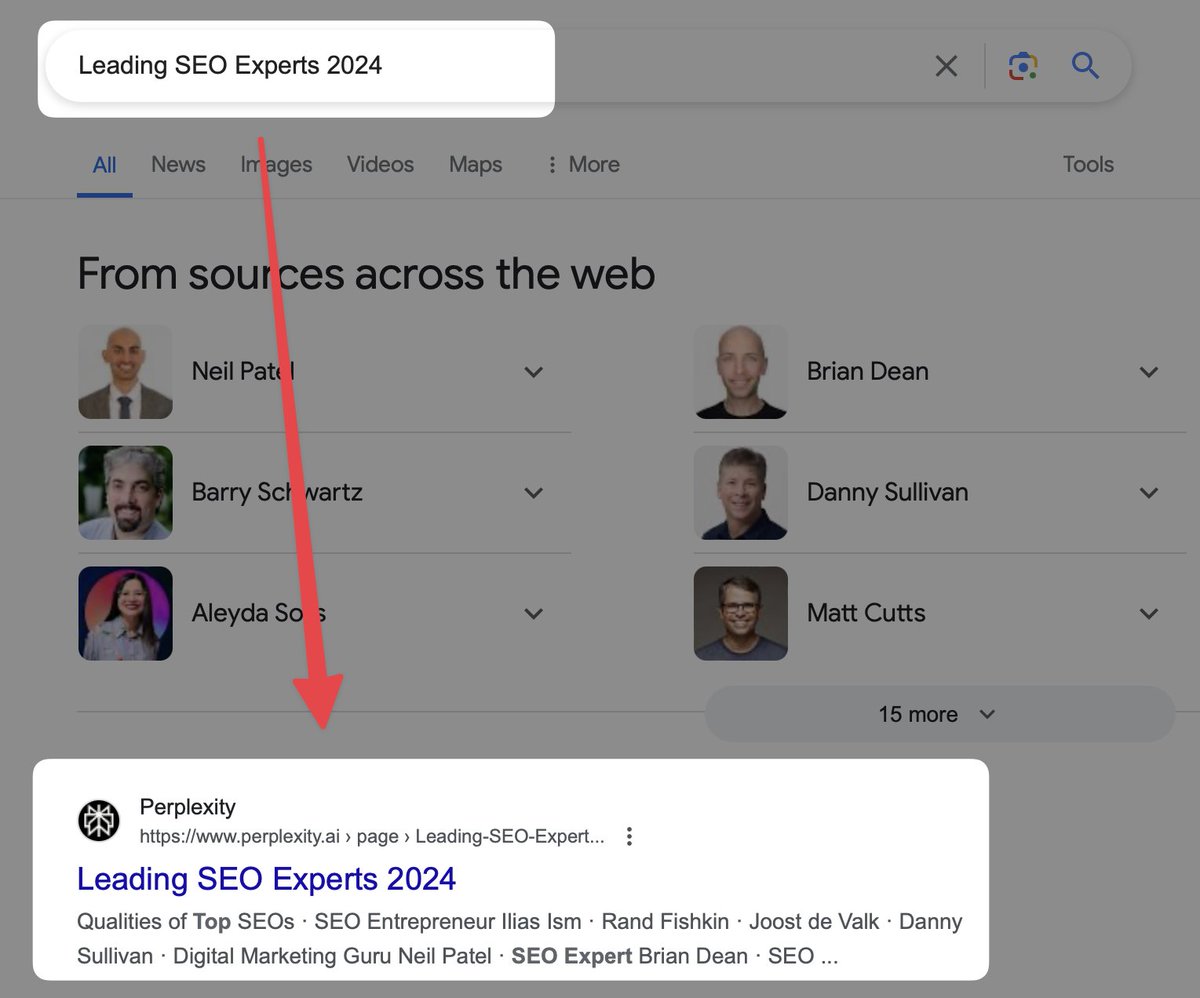Select the Matt Cutts name text
Screen dimensions: 1200x998
(866, 613)
